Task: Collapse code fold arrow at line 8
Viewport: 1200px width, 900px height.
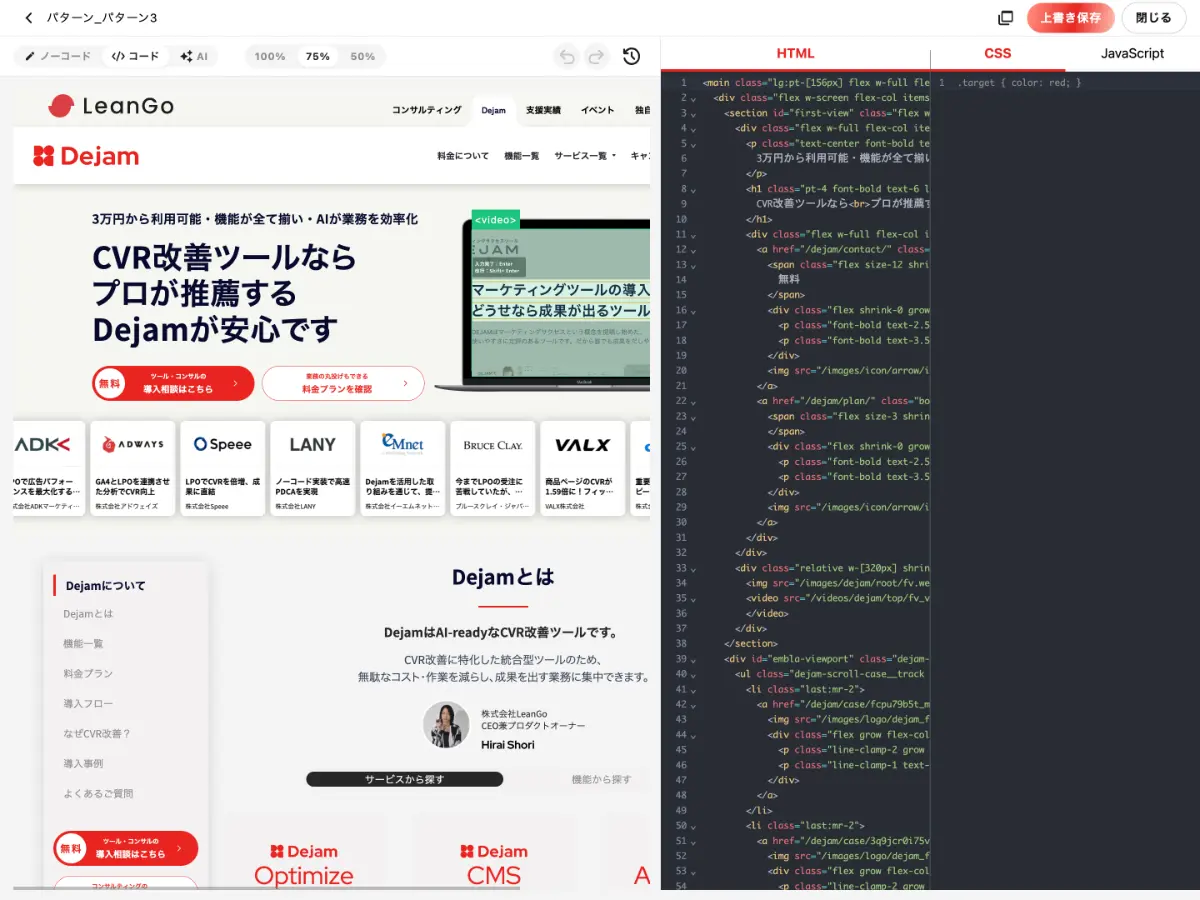Action: pyautogui.click(x=692, y=189)
